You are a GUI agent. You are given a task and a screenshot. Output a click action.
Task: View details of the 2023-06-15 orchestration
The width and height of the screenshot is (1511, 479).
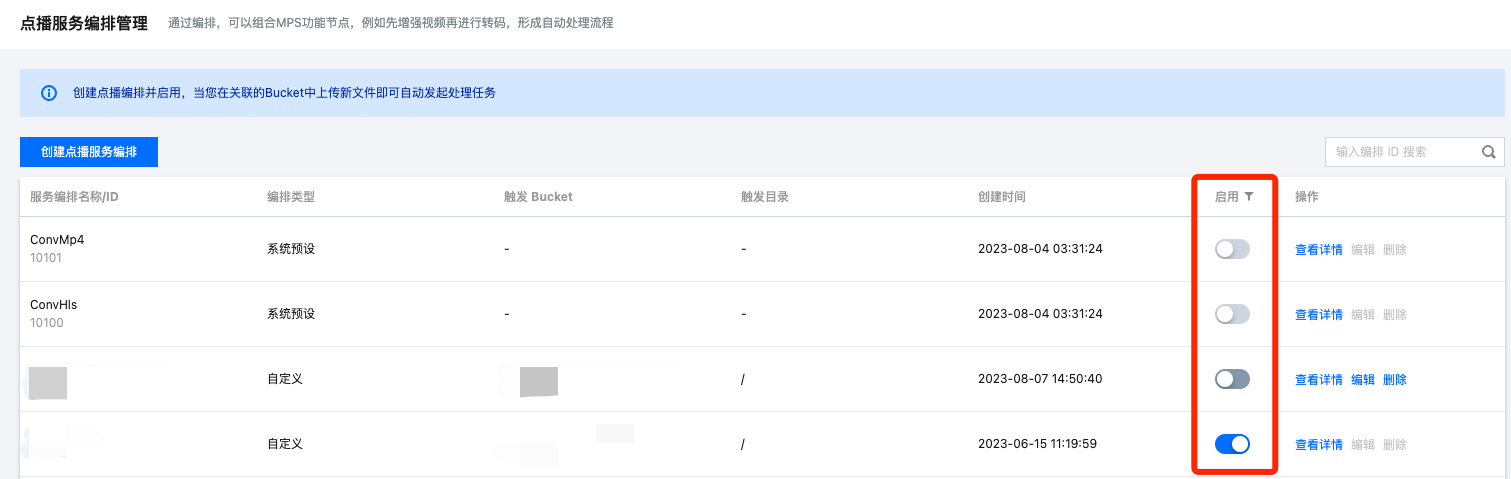click(1318, 444)
